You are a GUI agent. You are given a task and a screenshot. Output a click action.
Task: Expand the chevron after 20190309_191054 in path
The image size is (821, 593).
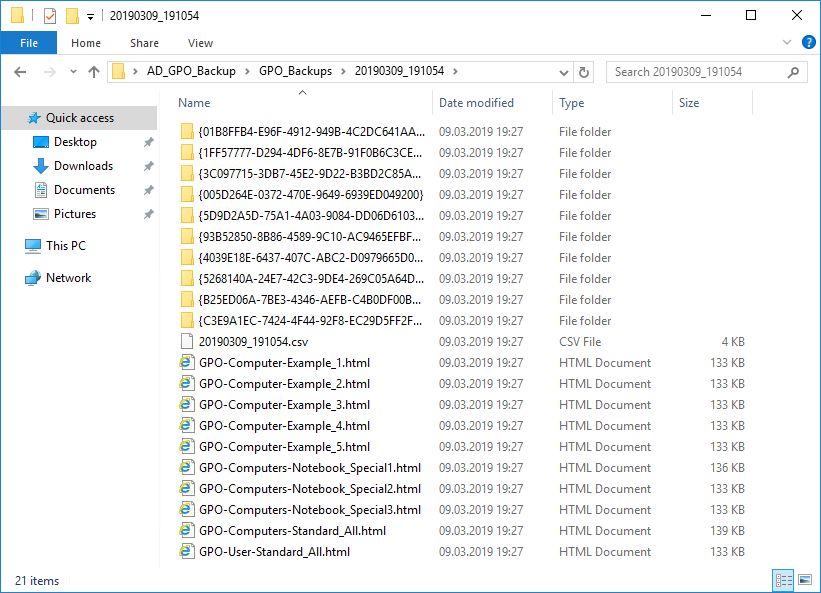click(x=456, y=71)
